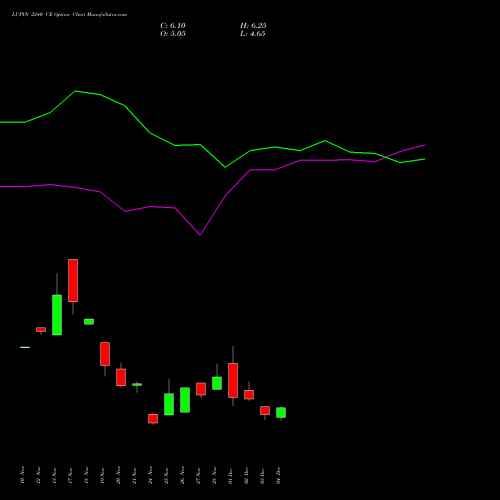Select the tall green candle for 13 Nov

(x=57, y=315)
